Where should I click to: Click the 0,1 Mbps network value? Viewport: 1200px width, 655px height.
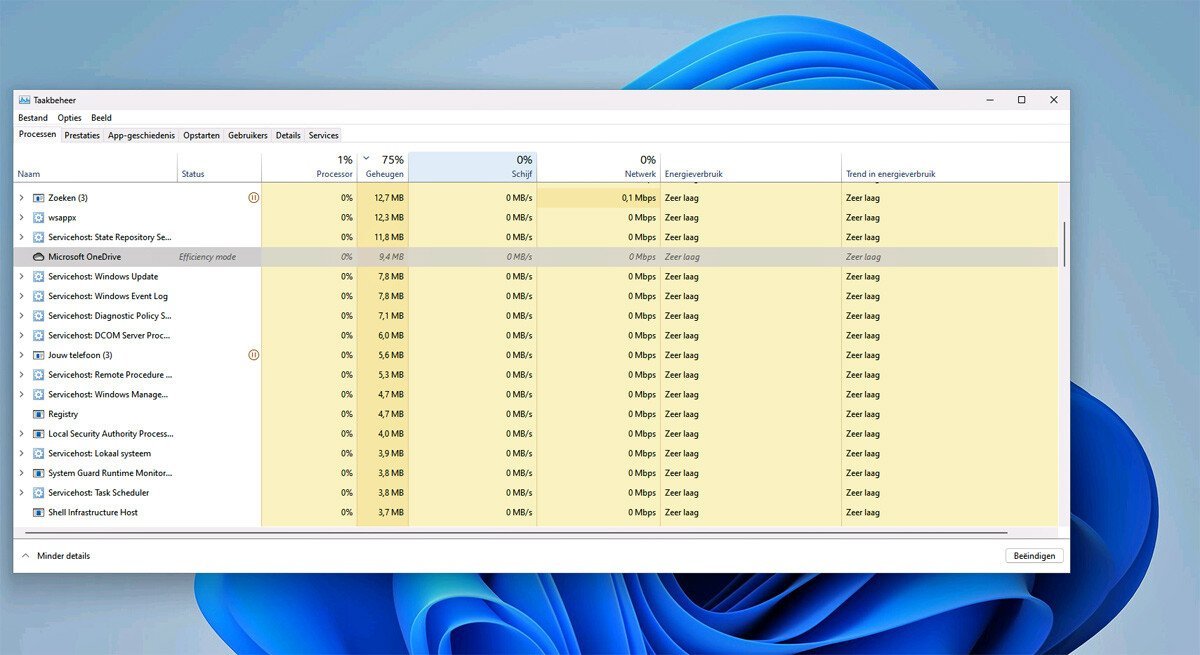[x=639, y=198]
